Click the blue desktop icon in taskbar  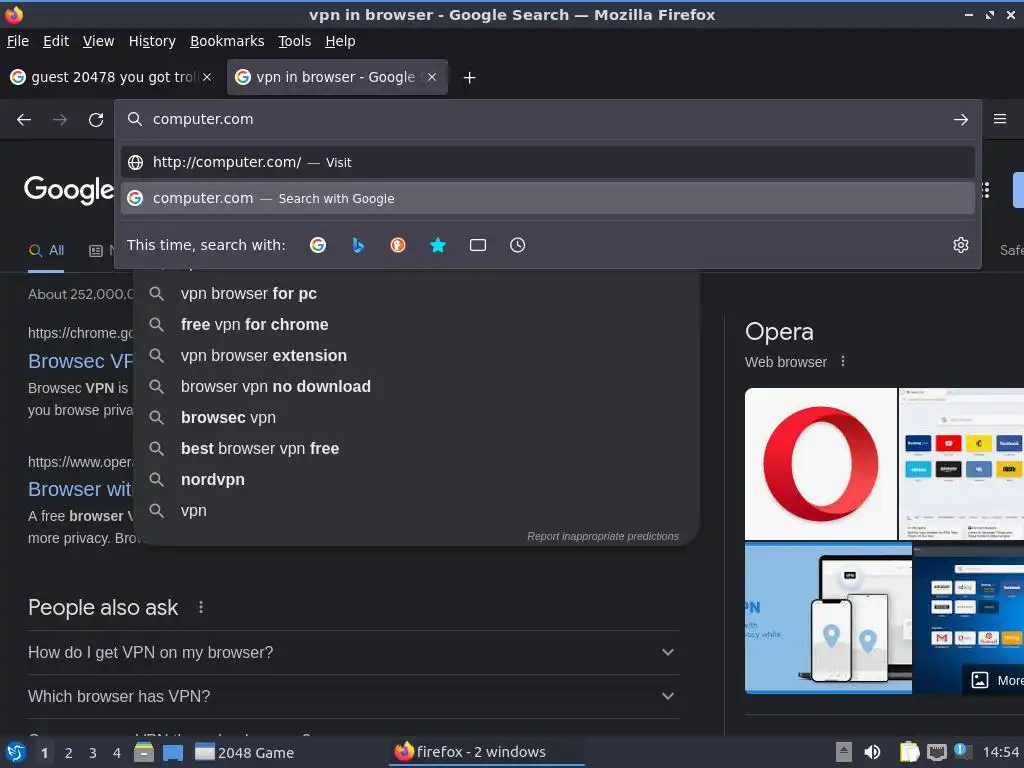[x=173, y=752]
